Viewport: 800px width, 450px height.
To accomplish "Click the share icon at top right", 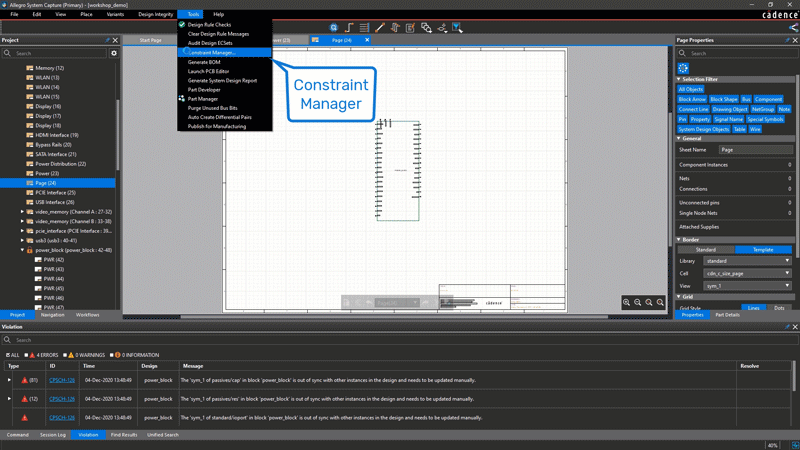I will [793, 28].
